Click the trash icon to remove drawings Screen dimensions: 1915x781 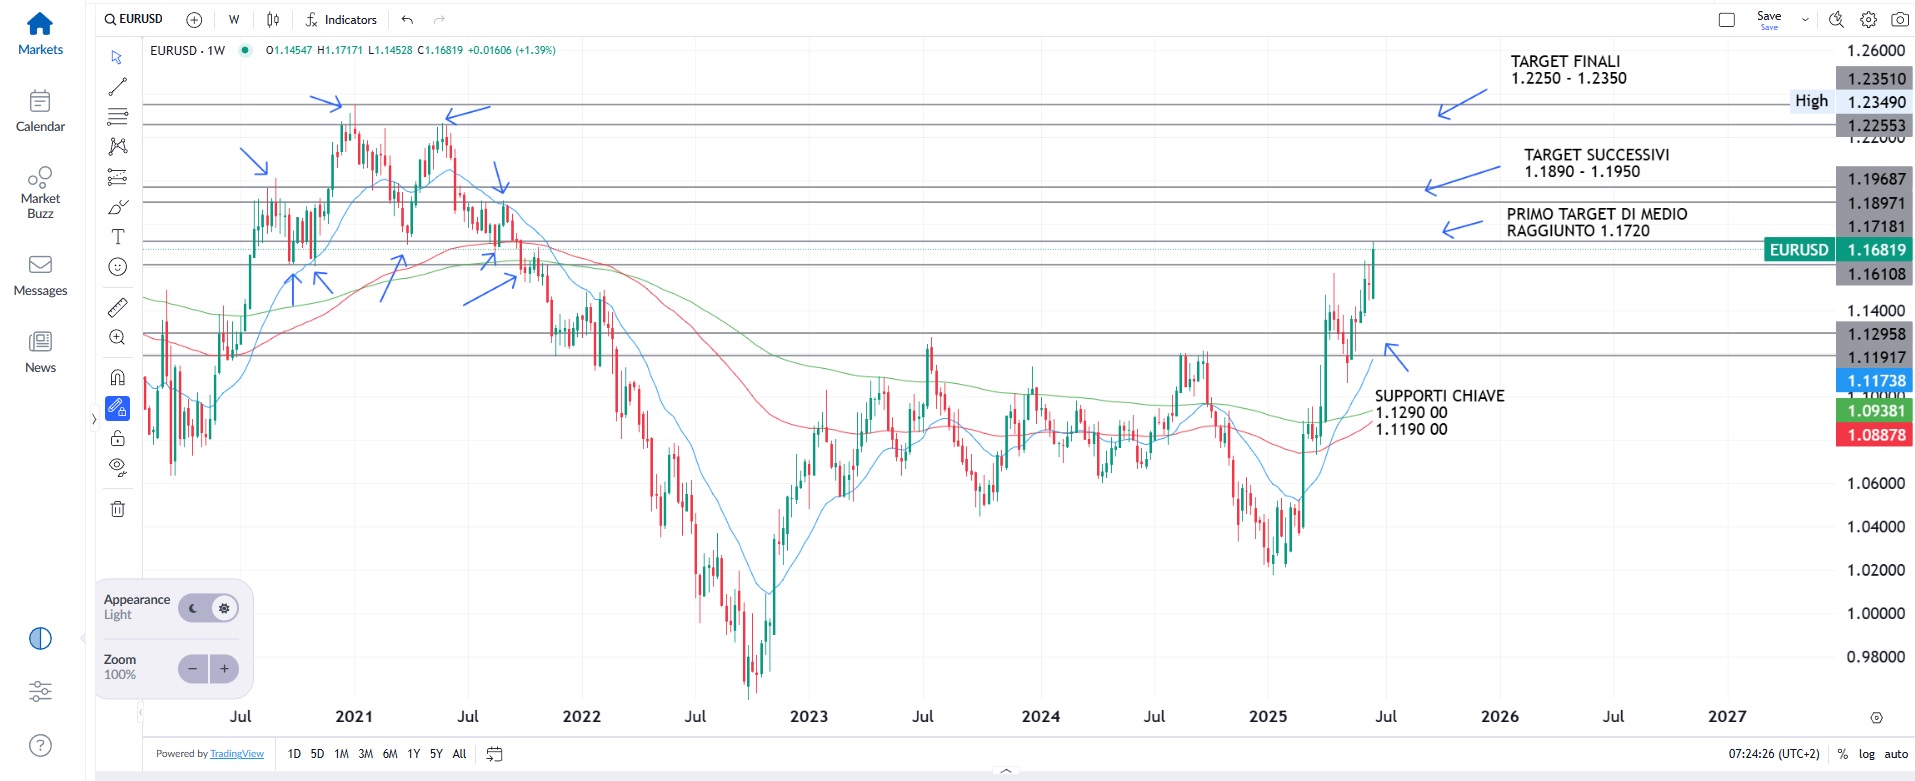click(117, 509)
